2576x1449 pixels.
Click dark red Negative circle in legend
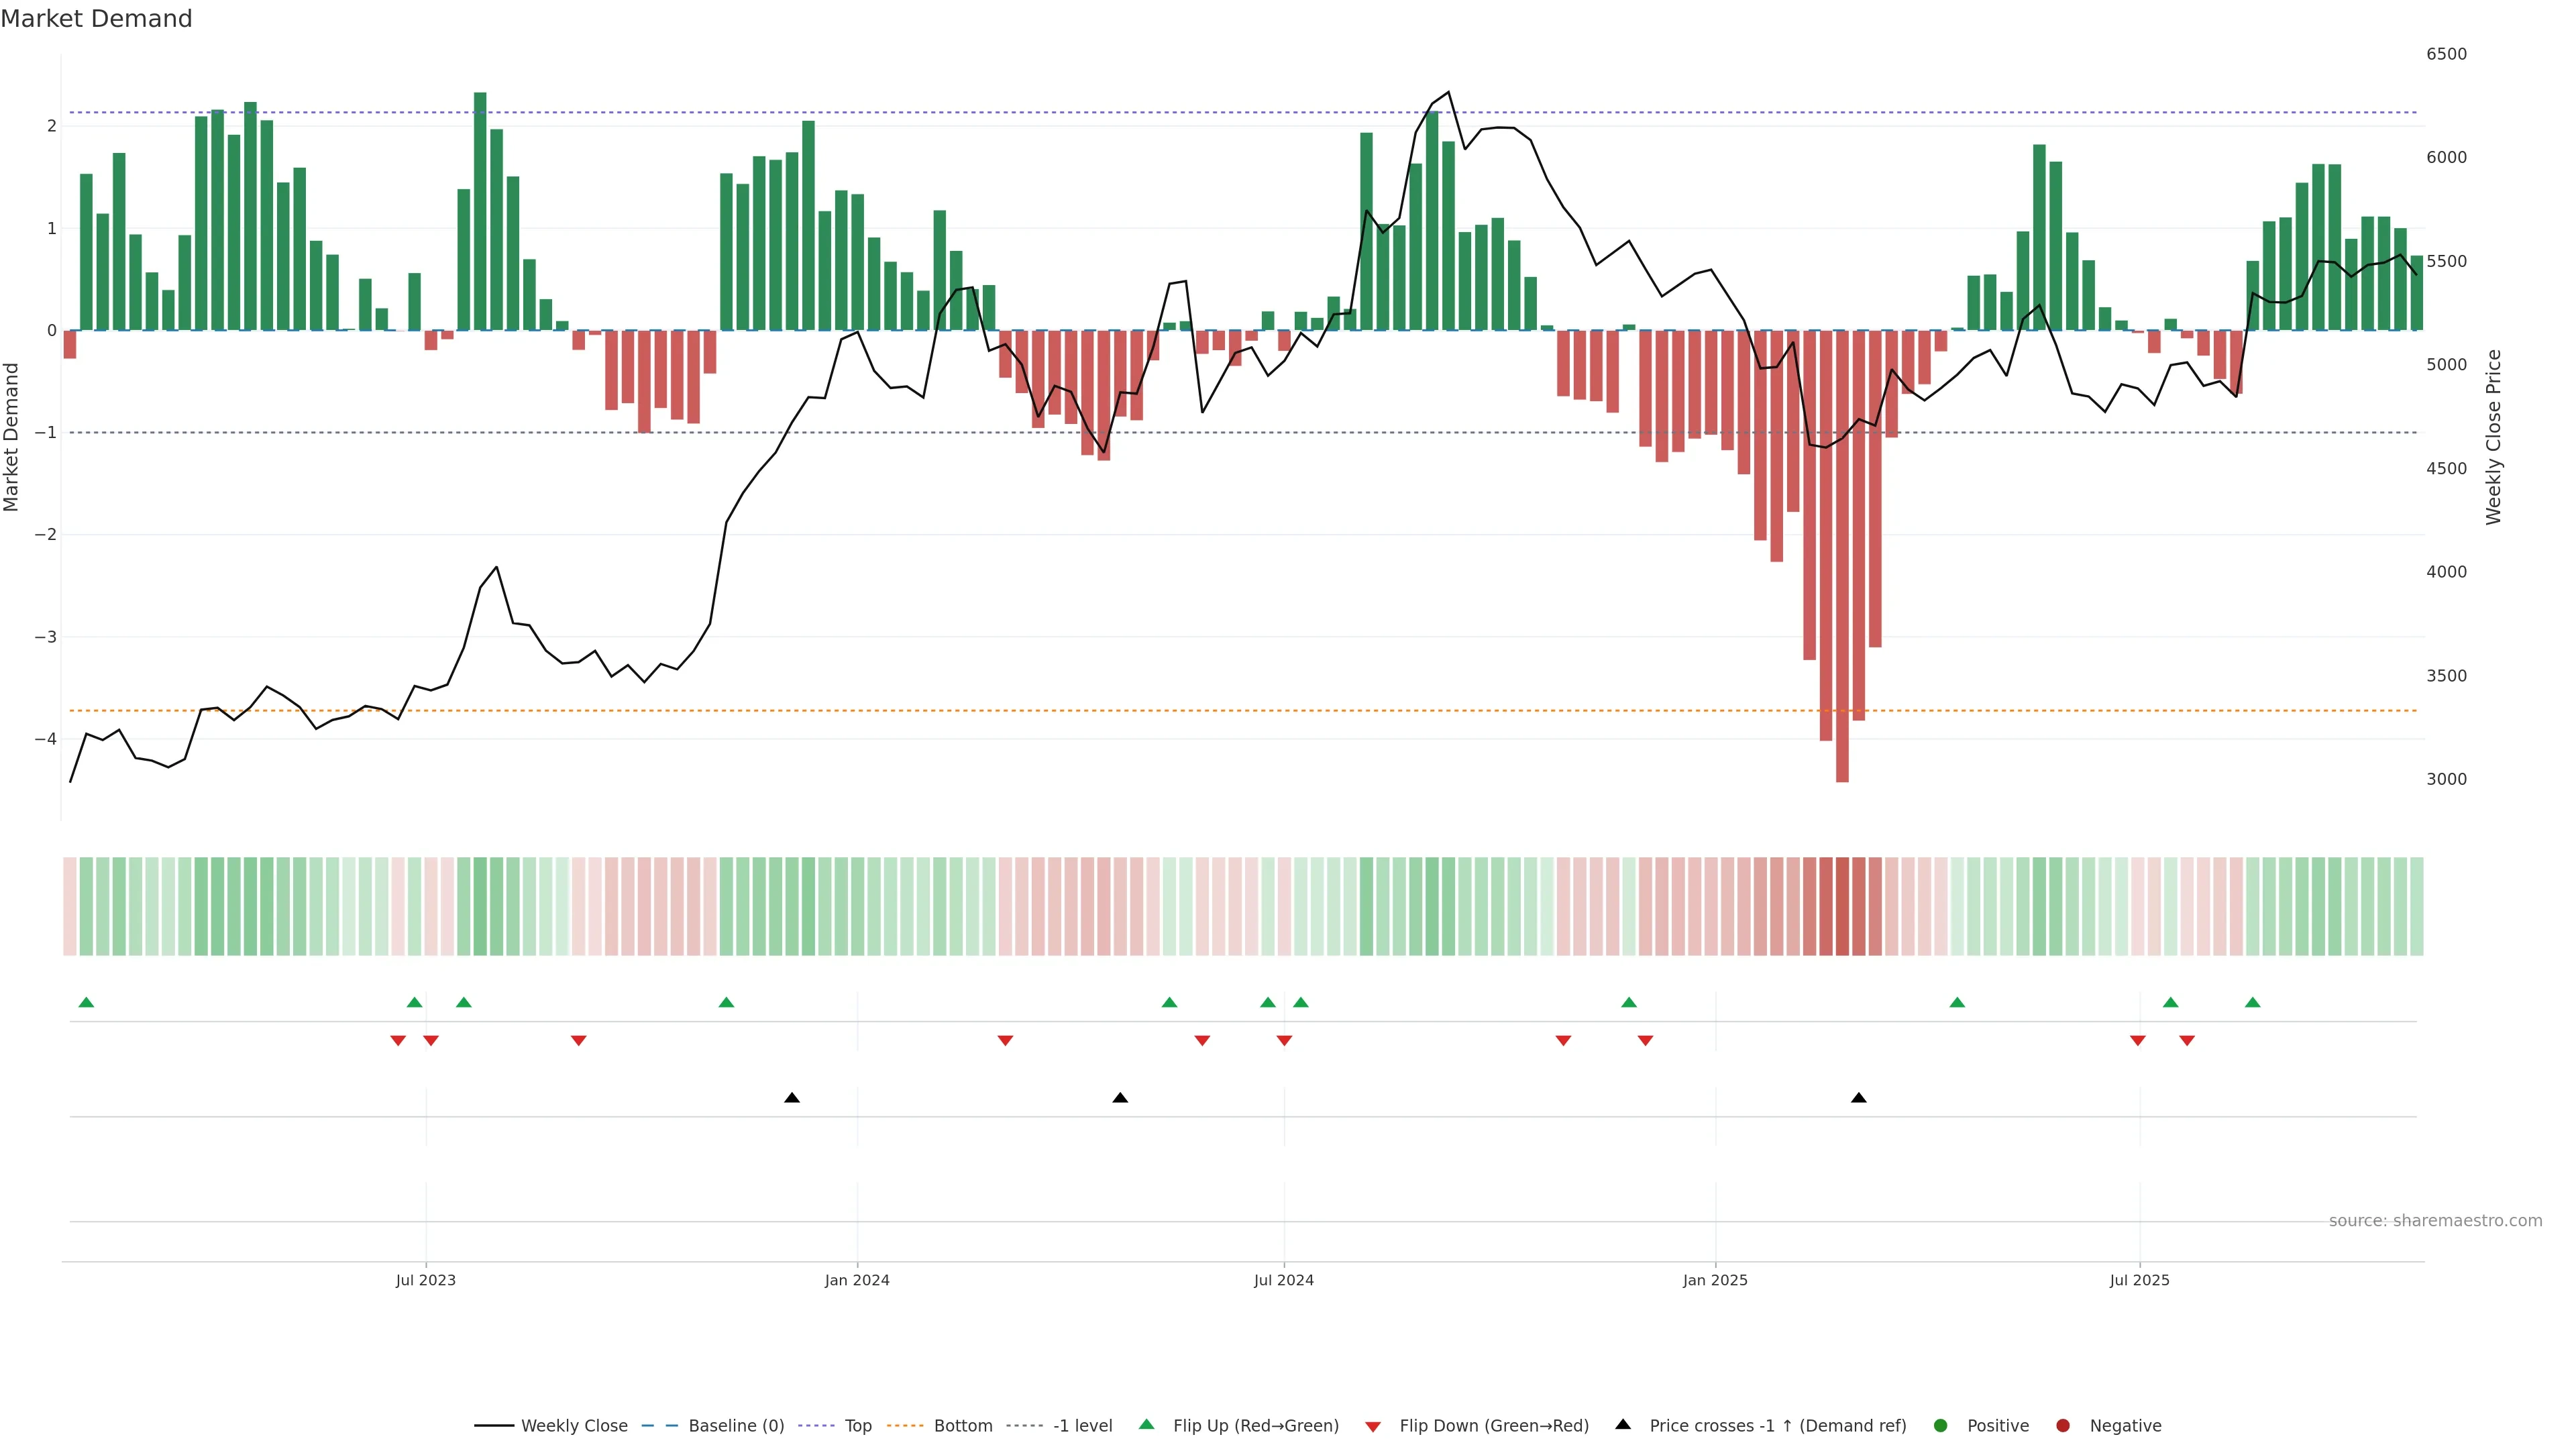click(x=2063, y=1426)
